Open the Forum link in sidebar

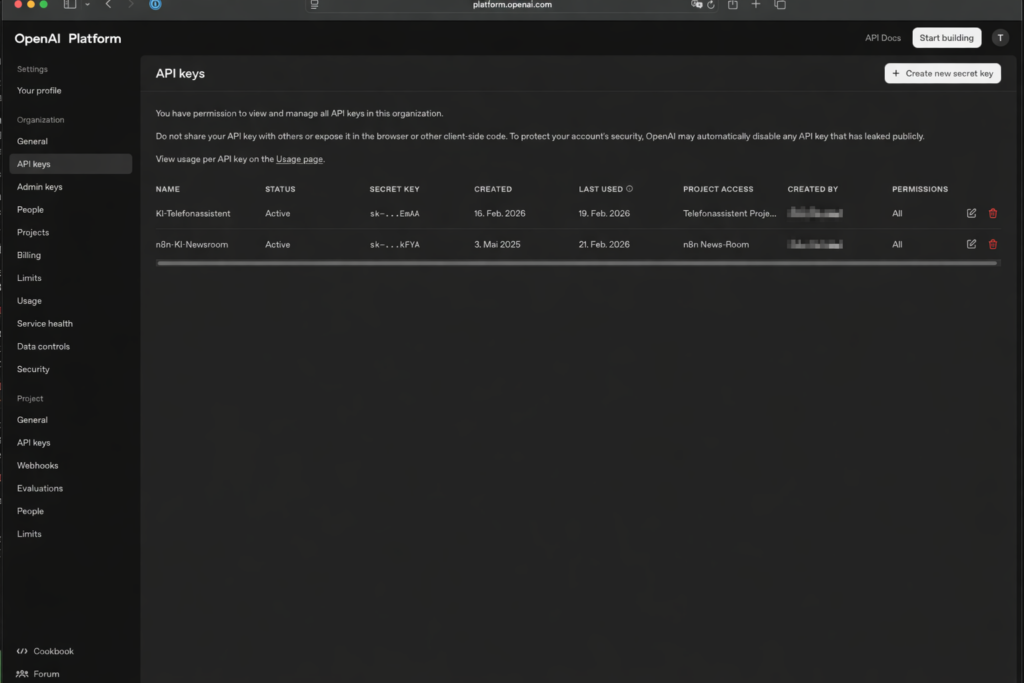click(x=46, y=674)
